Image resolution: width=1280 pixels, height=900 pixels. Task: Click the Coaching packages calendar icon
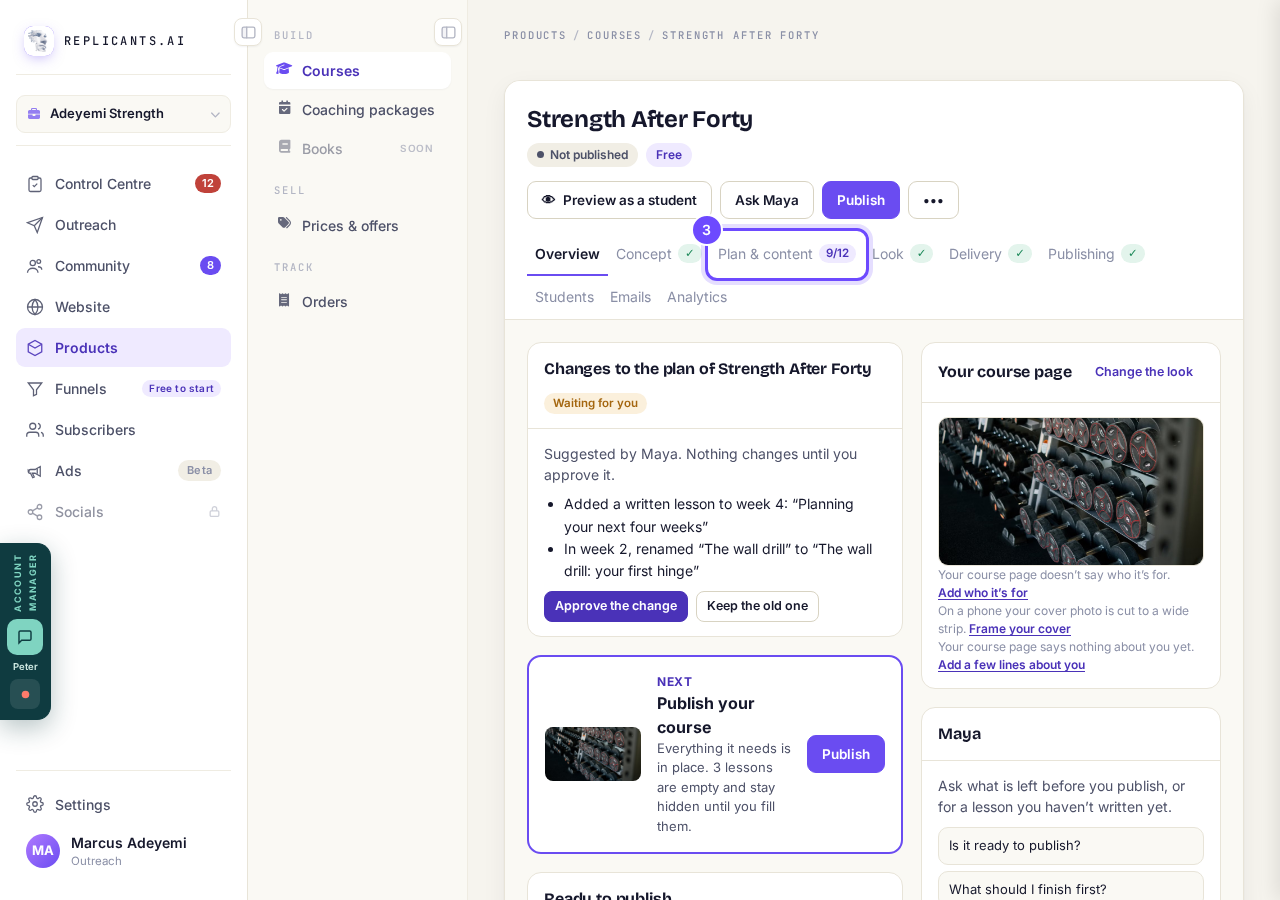pos(284,108)
